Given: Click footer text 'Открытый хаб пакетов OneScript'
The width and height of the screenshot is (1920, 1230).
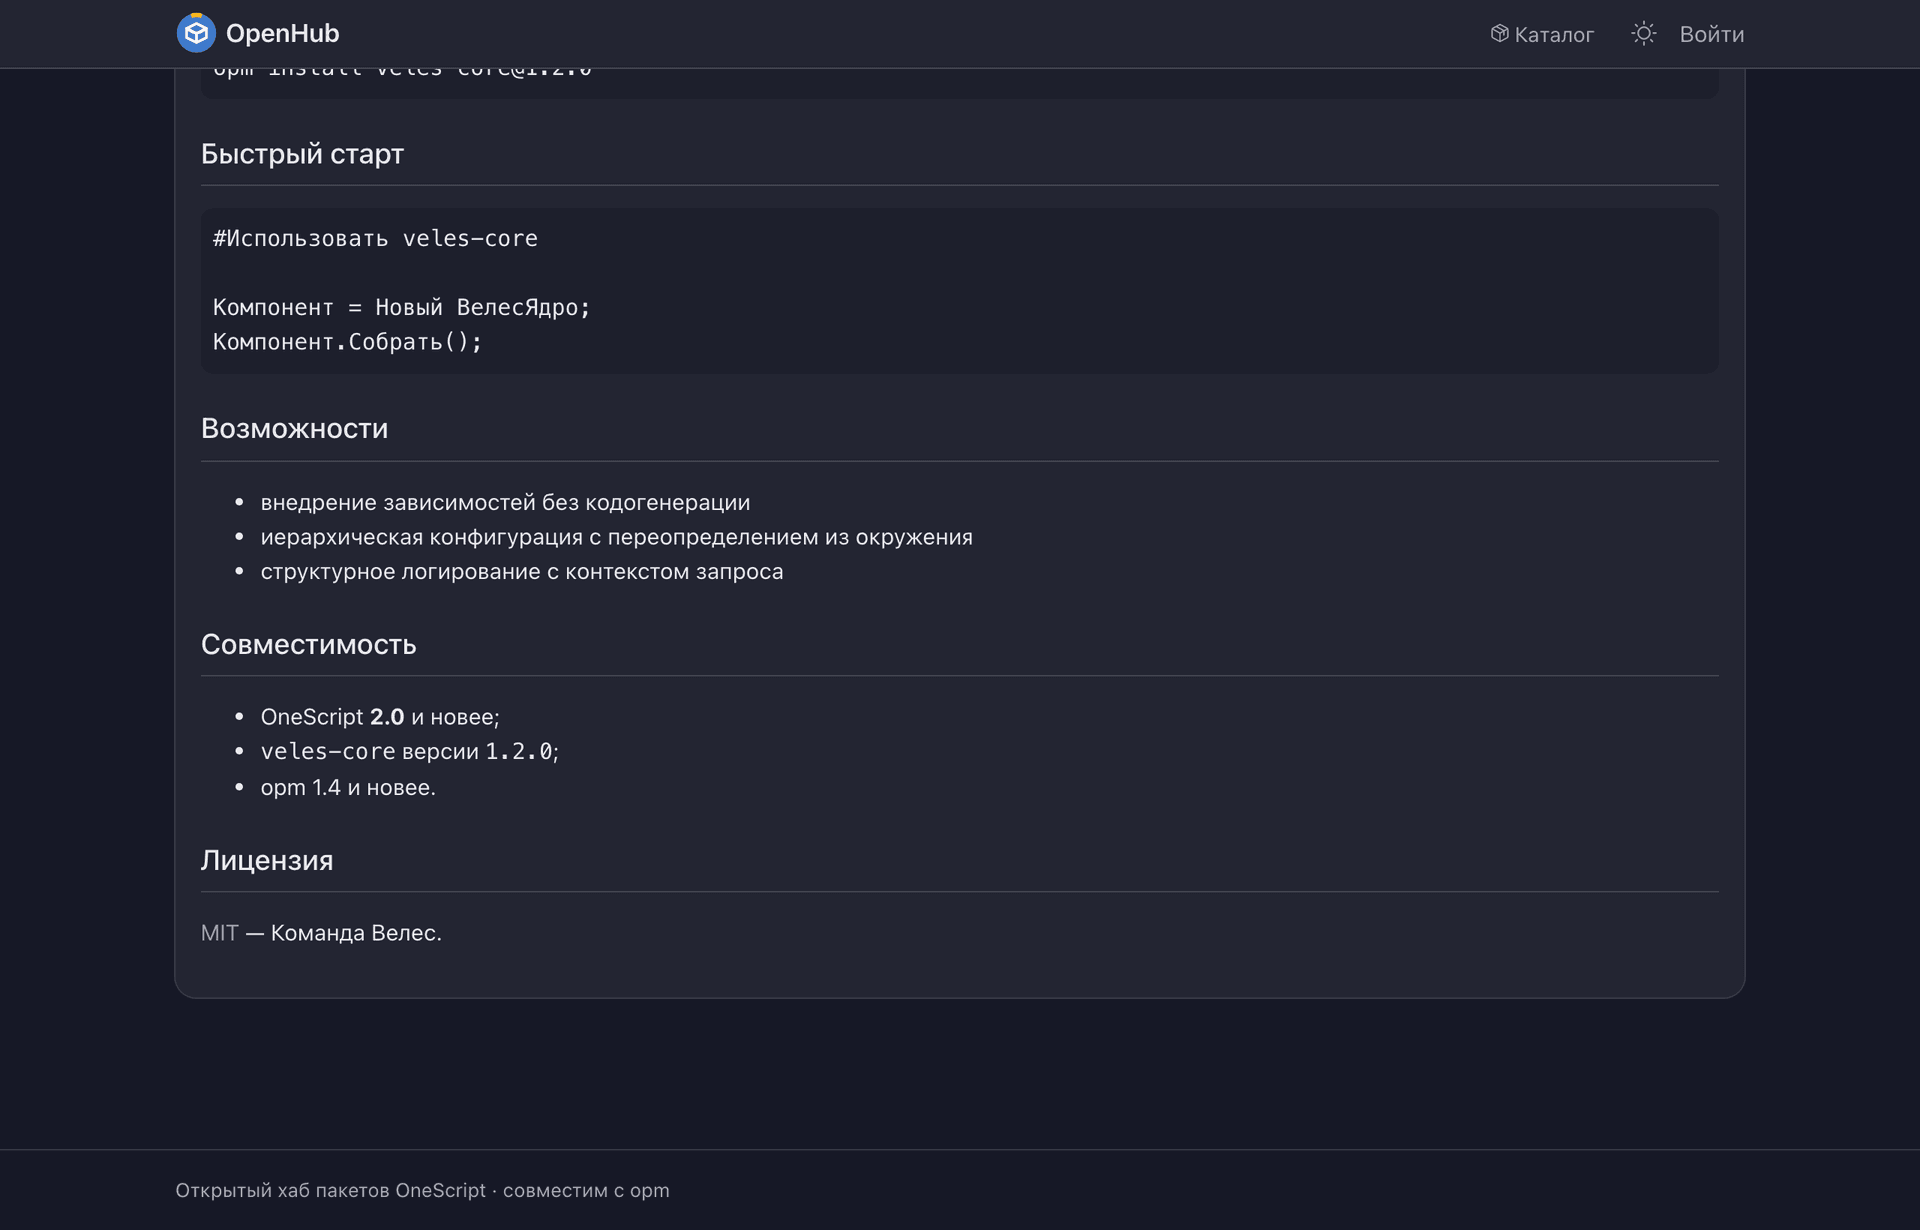Looking at the screenshot, I should (330, 1190).
